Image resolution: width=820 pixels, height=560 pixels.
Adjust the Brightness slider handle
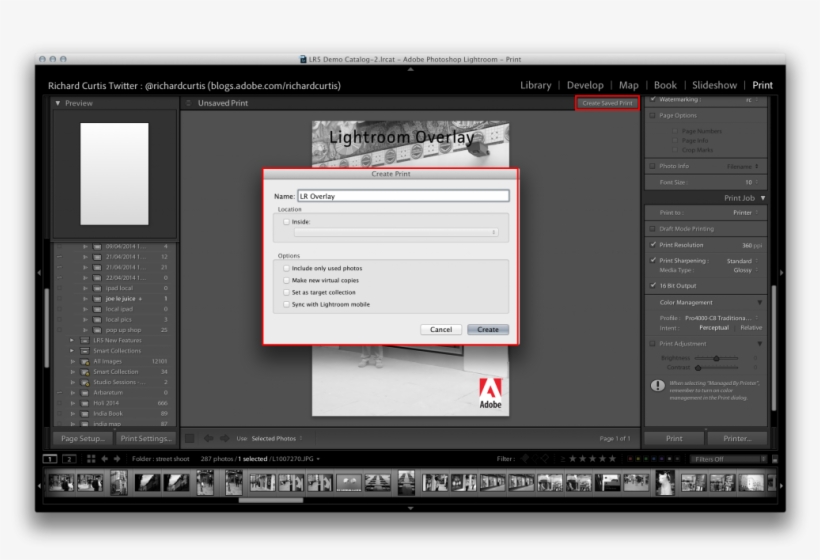(715, 357)
